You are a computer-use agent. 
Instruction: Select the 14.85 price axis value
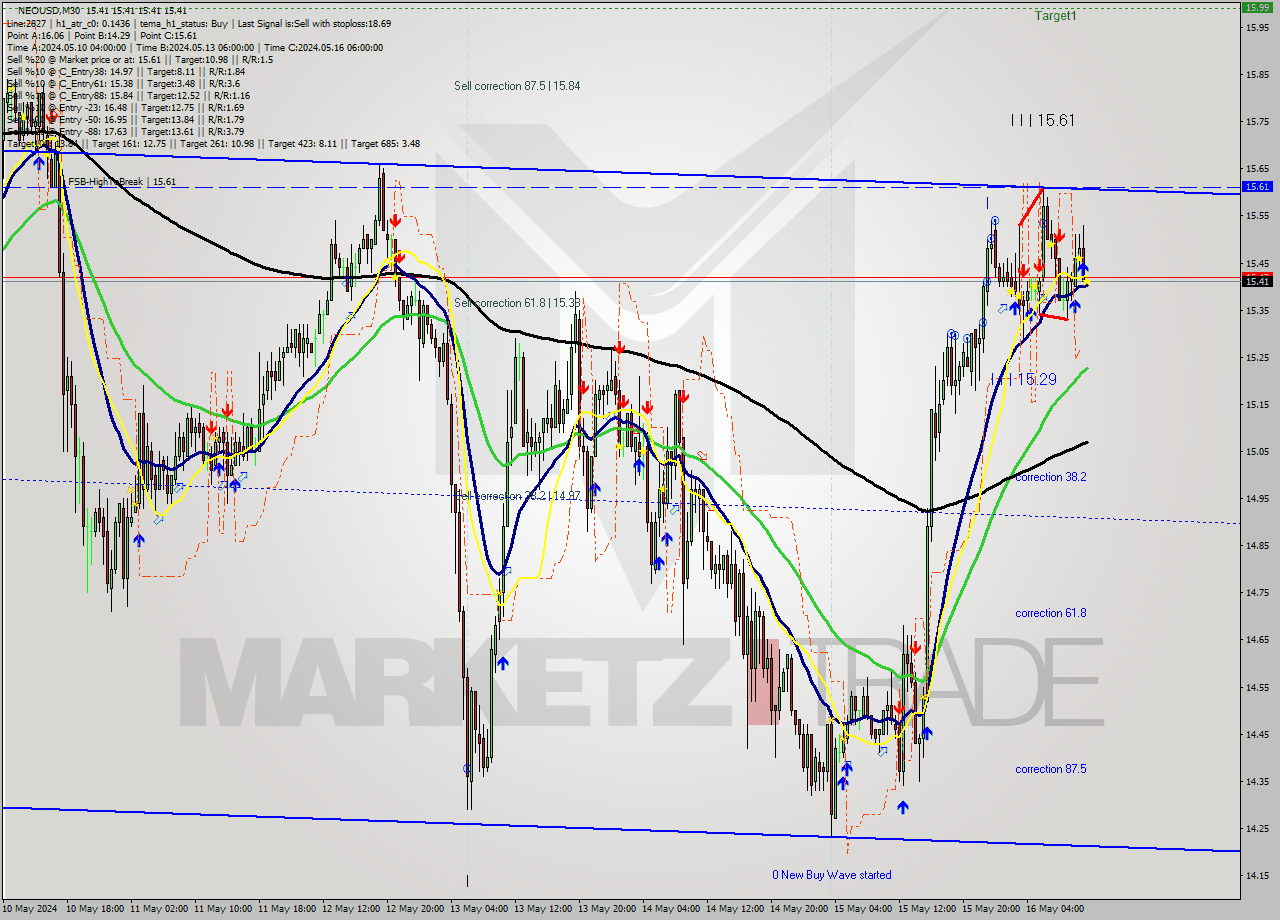tap(1257, 545)
